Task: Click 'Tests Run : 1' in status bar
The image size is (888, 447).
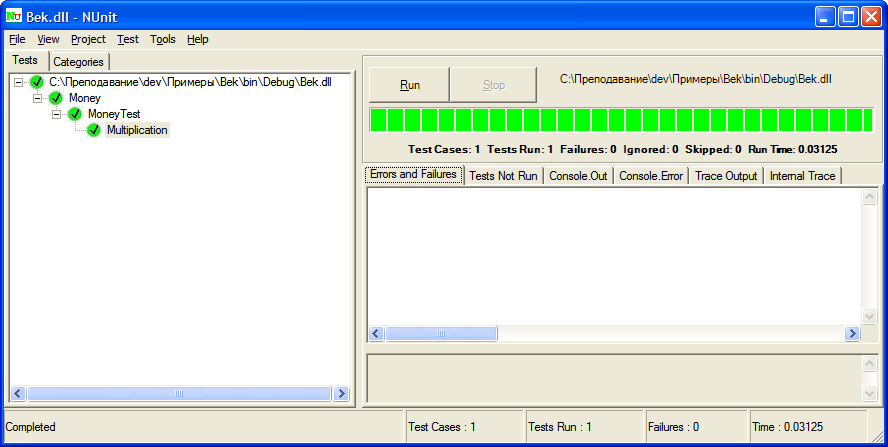Action: [560, 427]
